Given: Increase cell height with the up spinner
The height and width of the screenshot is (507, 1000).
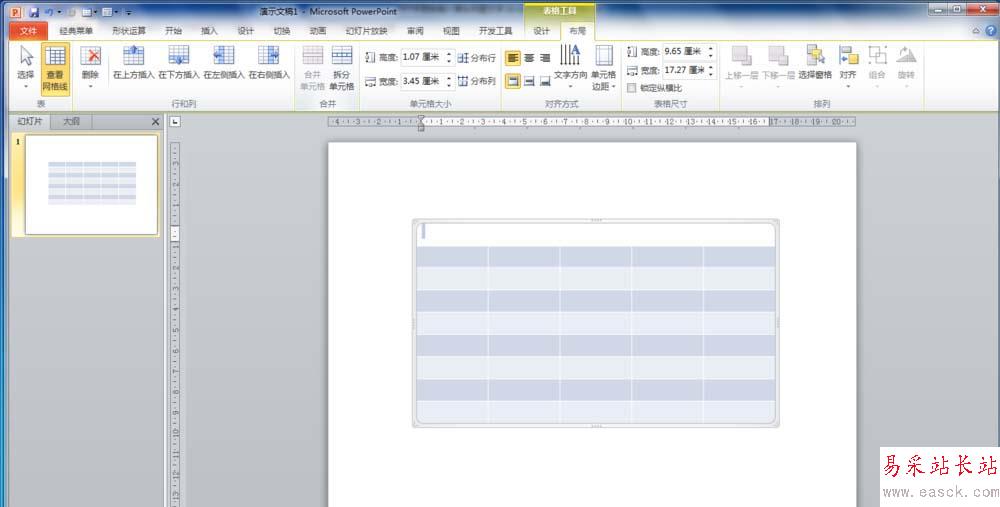Looking at the screenshot, I should pos(450,54).
